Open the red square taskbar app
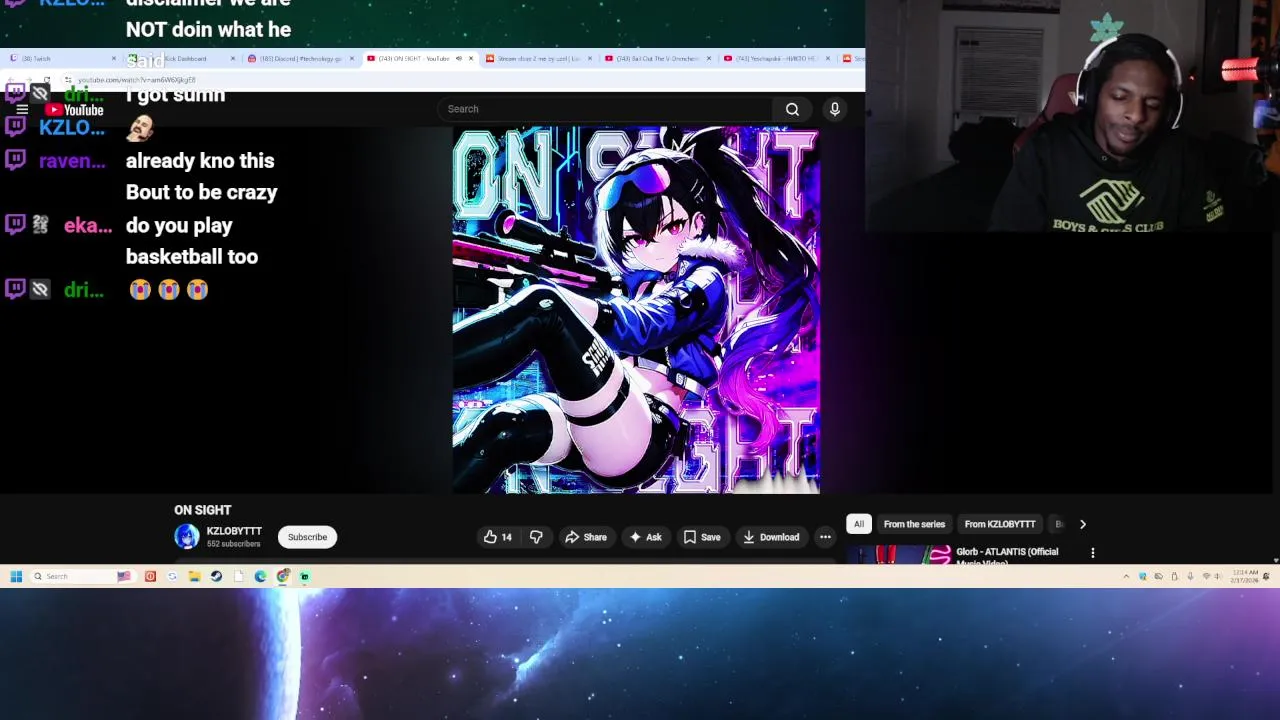1280x720 pixels. 150,576
